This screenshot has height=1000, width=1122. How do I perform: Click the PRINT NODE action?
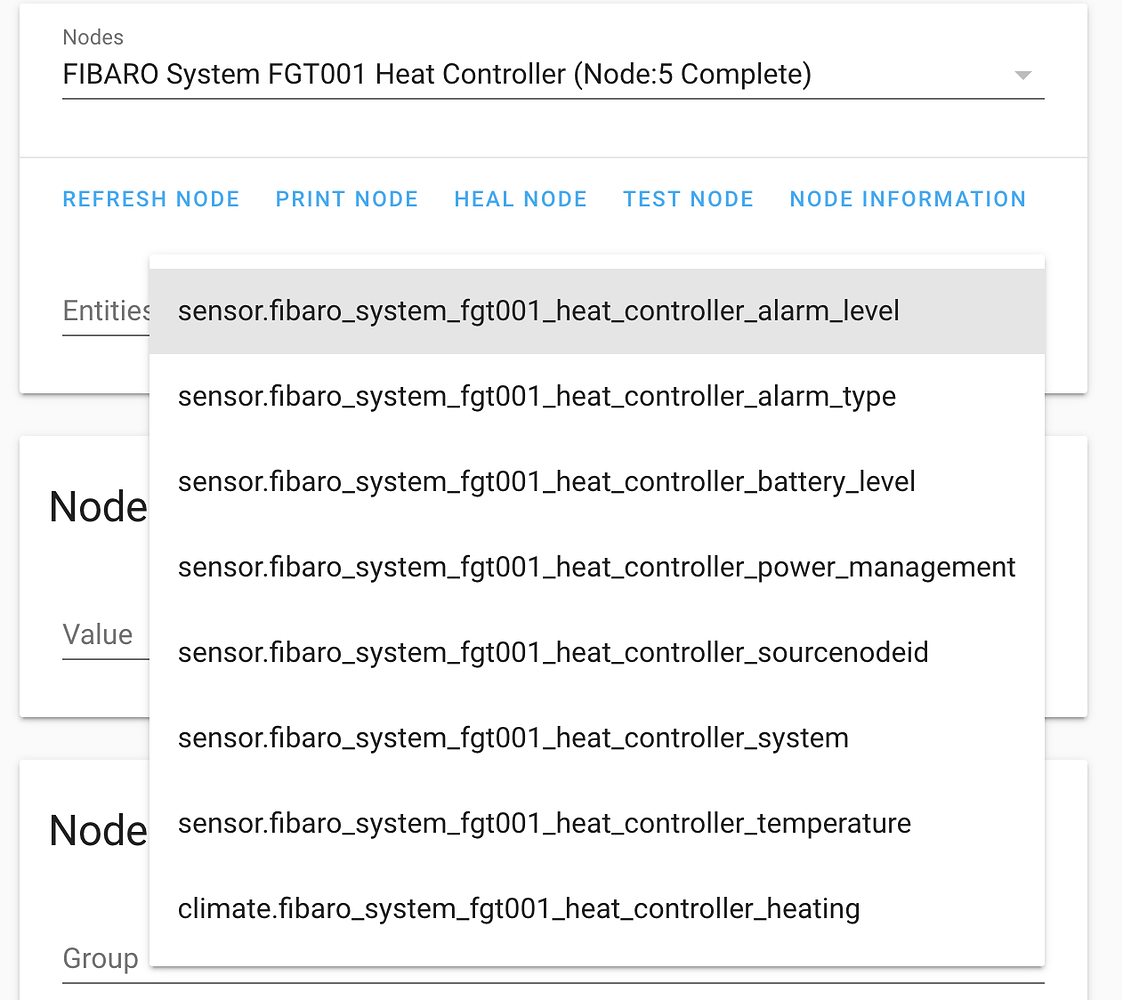(x=347, y=198)
